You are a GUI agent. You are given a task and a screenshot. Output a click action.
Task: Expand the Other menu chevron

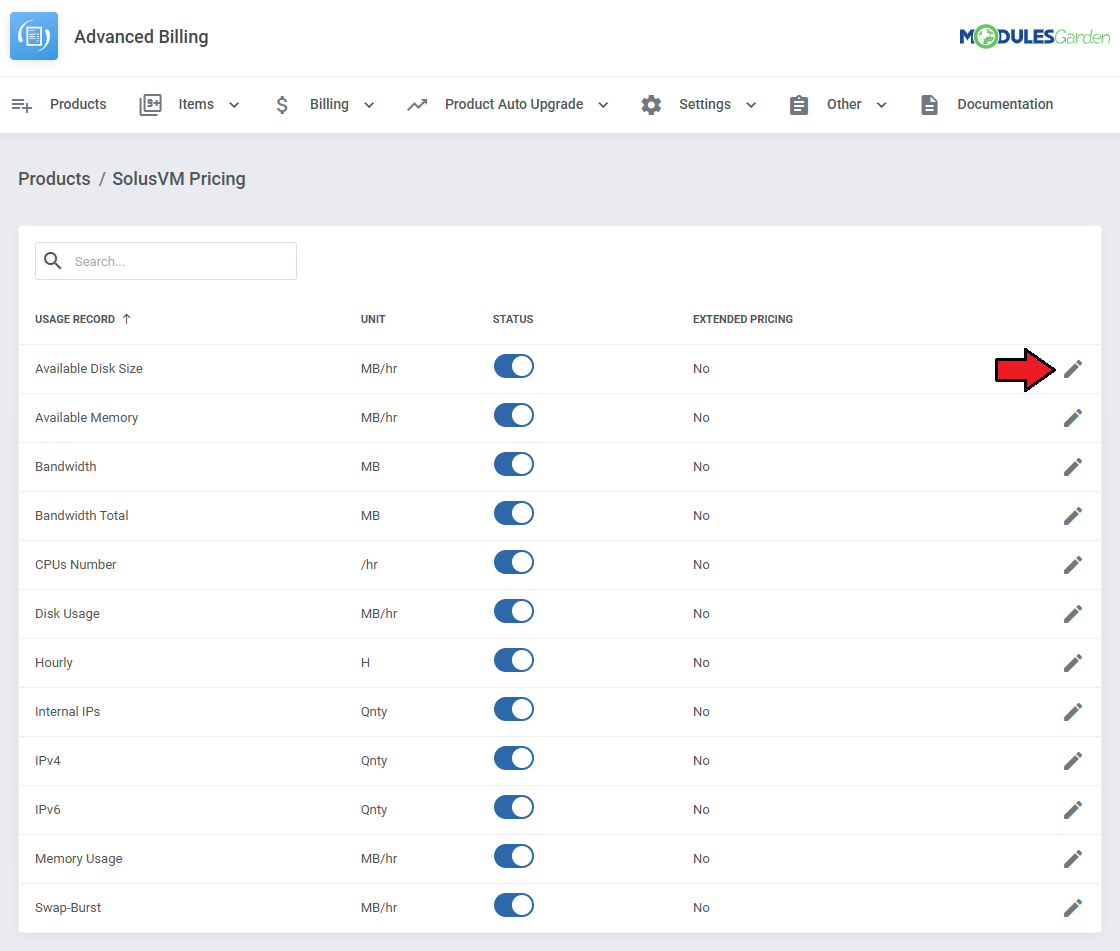click(x=881, y=105)
